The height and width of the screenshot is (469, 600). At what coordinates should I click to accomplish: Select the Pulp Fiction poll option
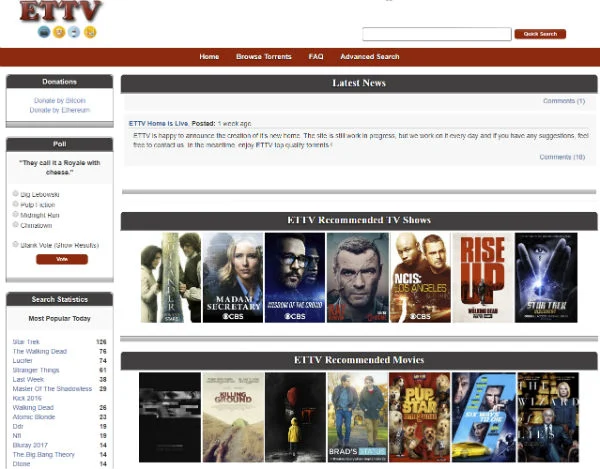(x=16, y=204)
